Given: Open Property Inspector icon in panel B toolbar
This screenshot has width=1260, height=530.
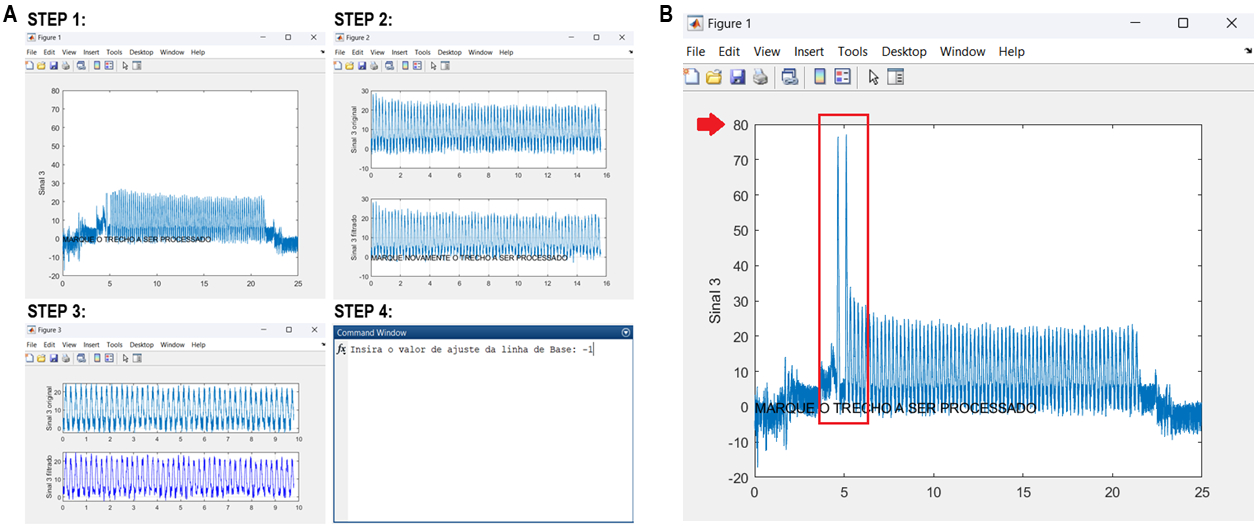Looking at the screenshot, I should point(895,76).
